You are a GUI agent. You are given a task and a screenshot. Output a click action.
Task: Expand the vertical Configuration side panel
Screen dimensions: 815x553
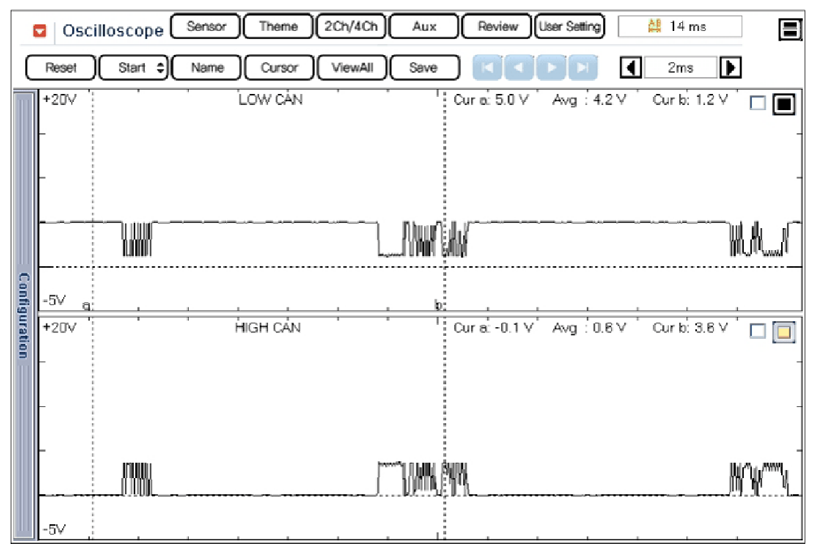pos(23,315)
